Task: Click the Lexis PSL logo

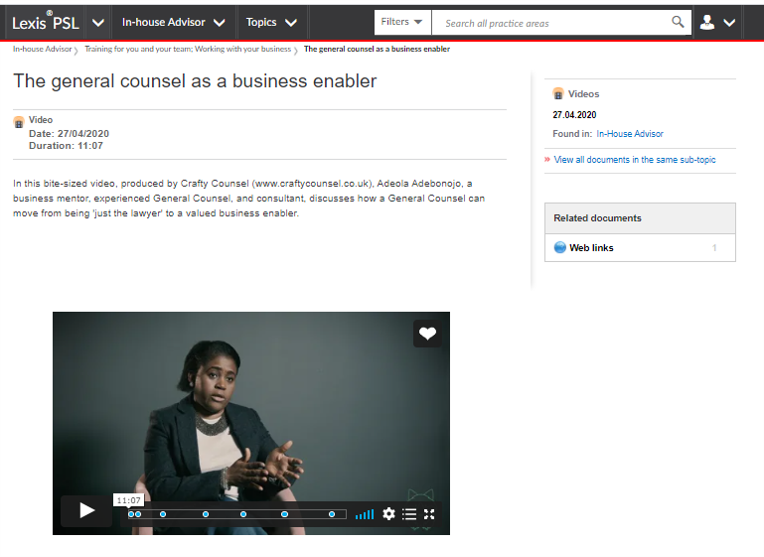Action: click(45, 22)
